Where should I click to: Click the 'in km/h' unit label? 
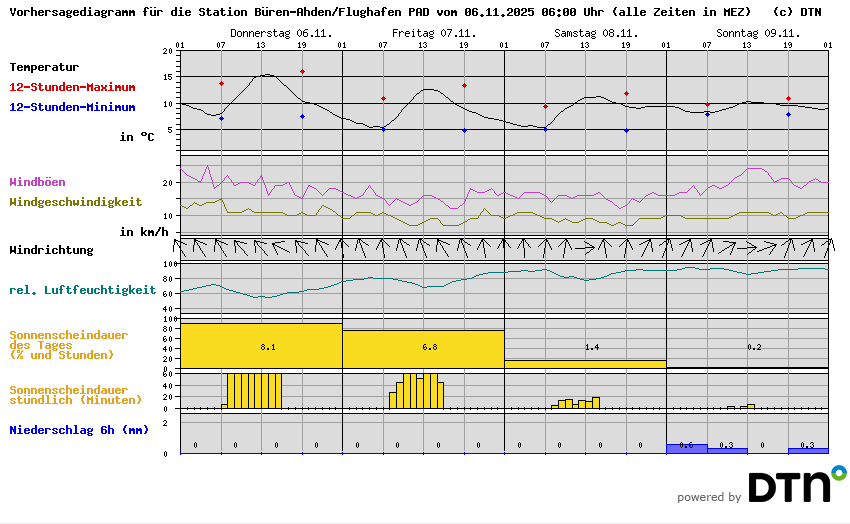(144, 232)
